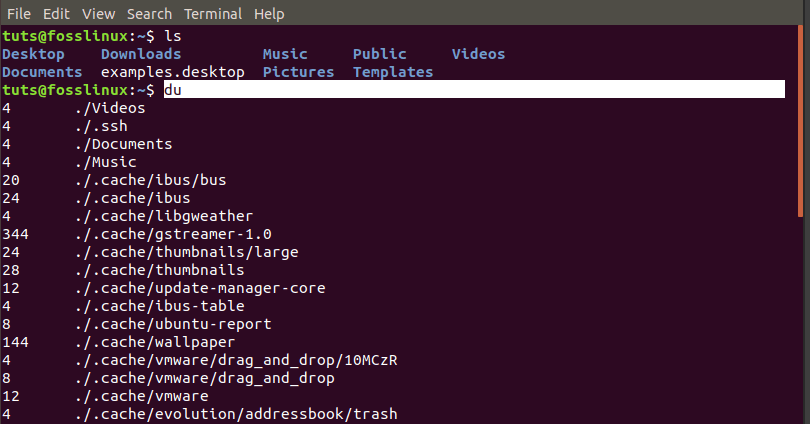Click the Desktop directory name
810x424 pixels.
34,54
